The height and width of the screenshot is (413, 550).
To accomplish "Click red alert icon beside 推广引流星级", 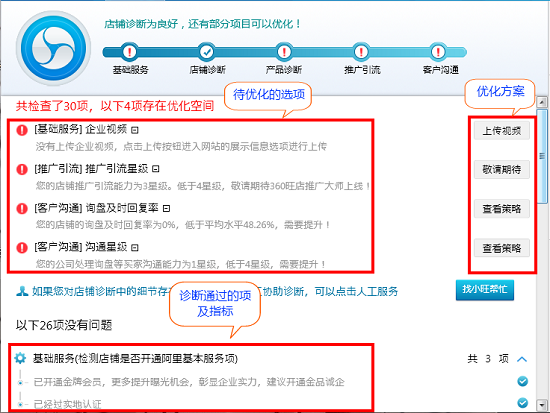I will [x=22, y=169].
